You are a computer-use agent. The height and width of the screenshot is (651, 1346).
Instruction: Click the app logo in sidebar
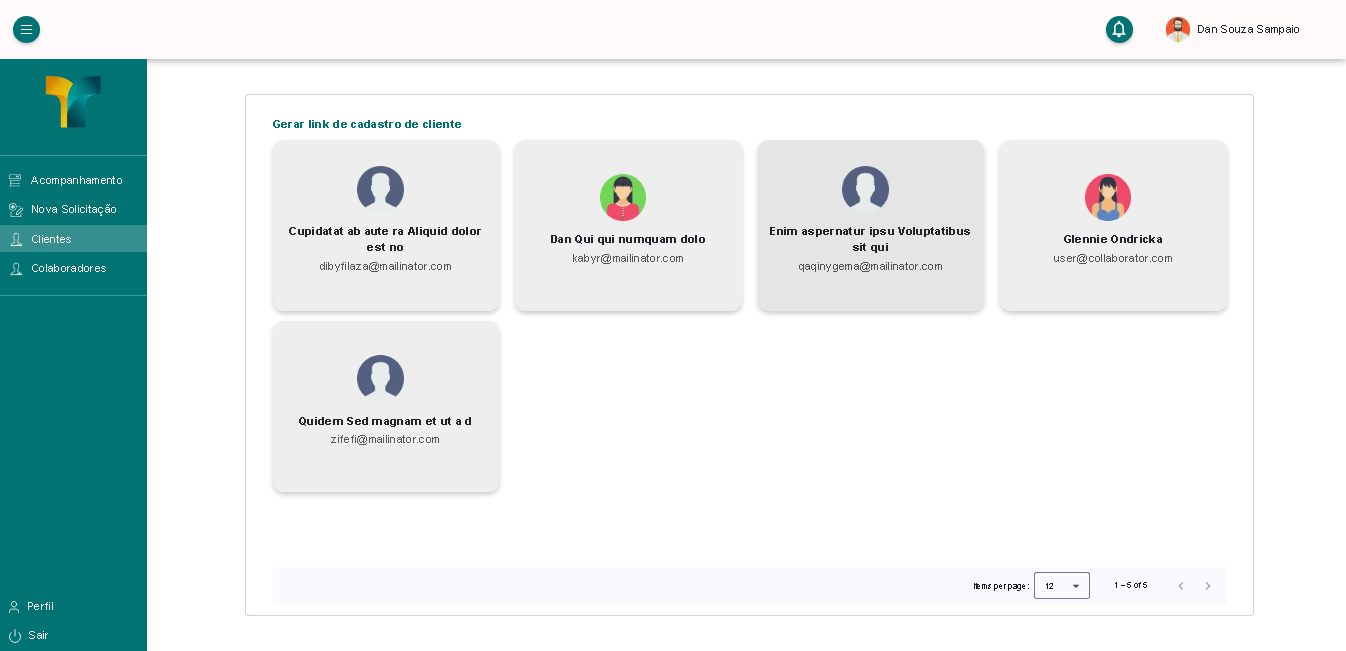pyautogui.click(x=73, y=101)
